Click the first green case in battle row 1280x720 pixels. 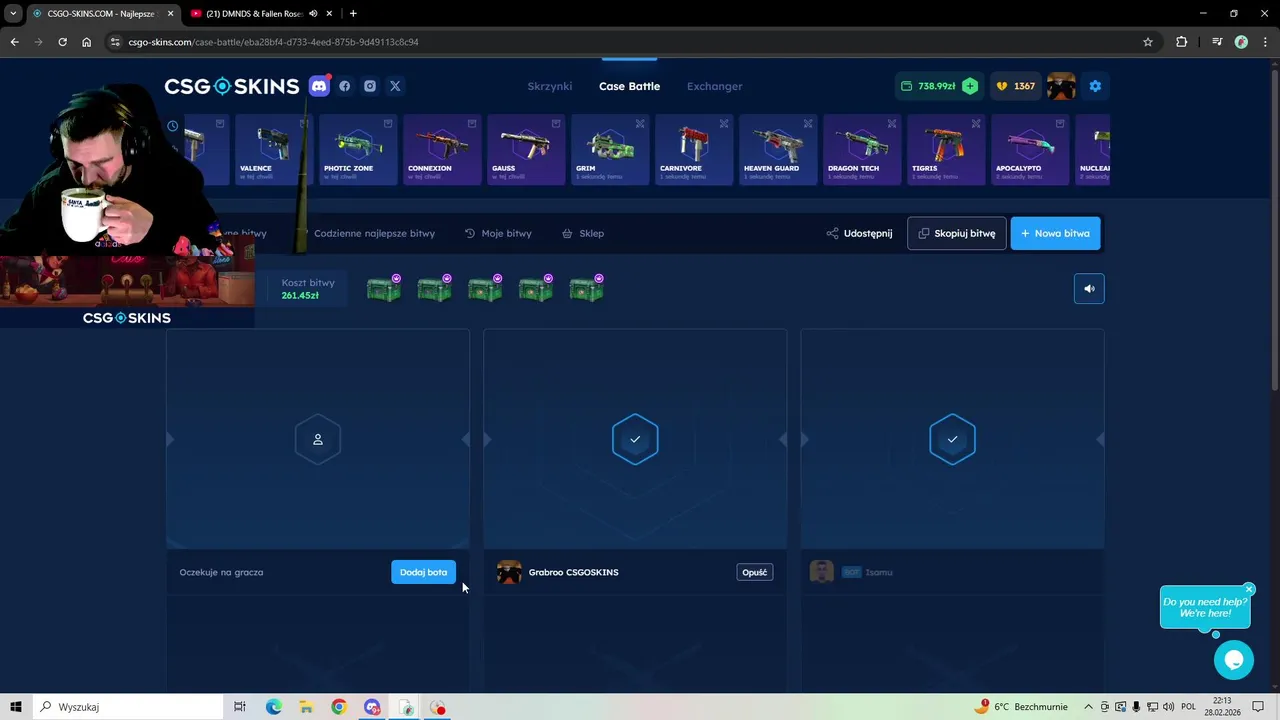coord(384,289)
